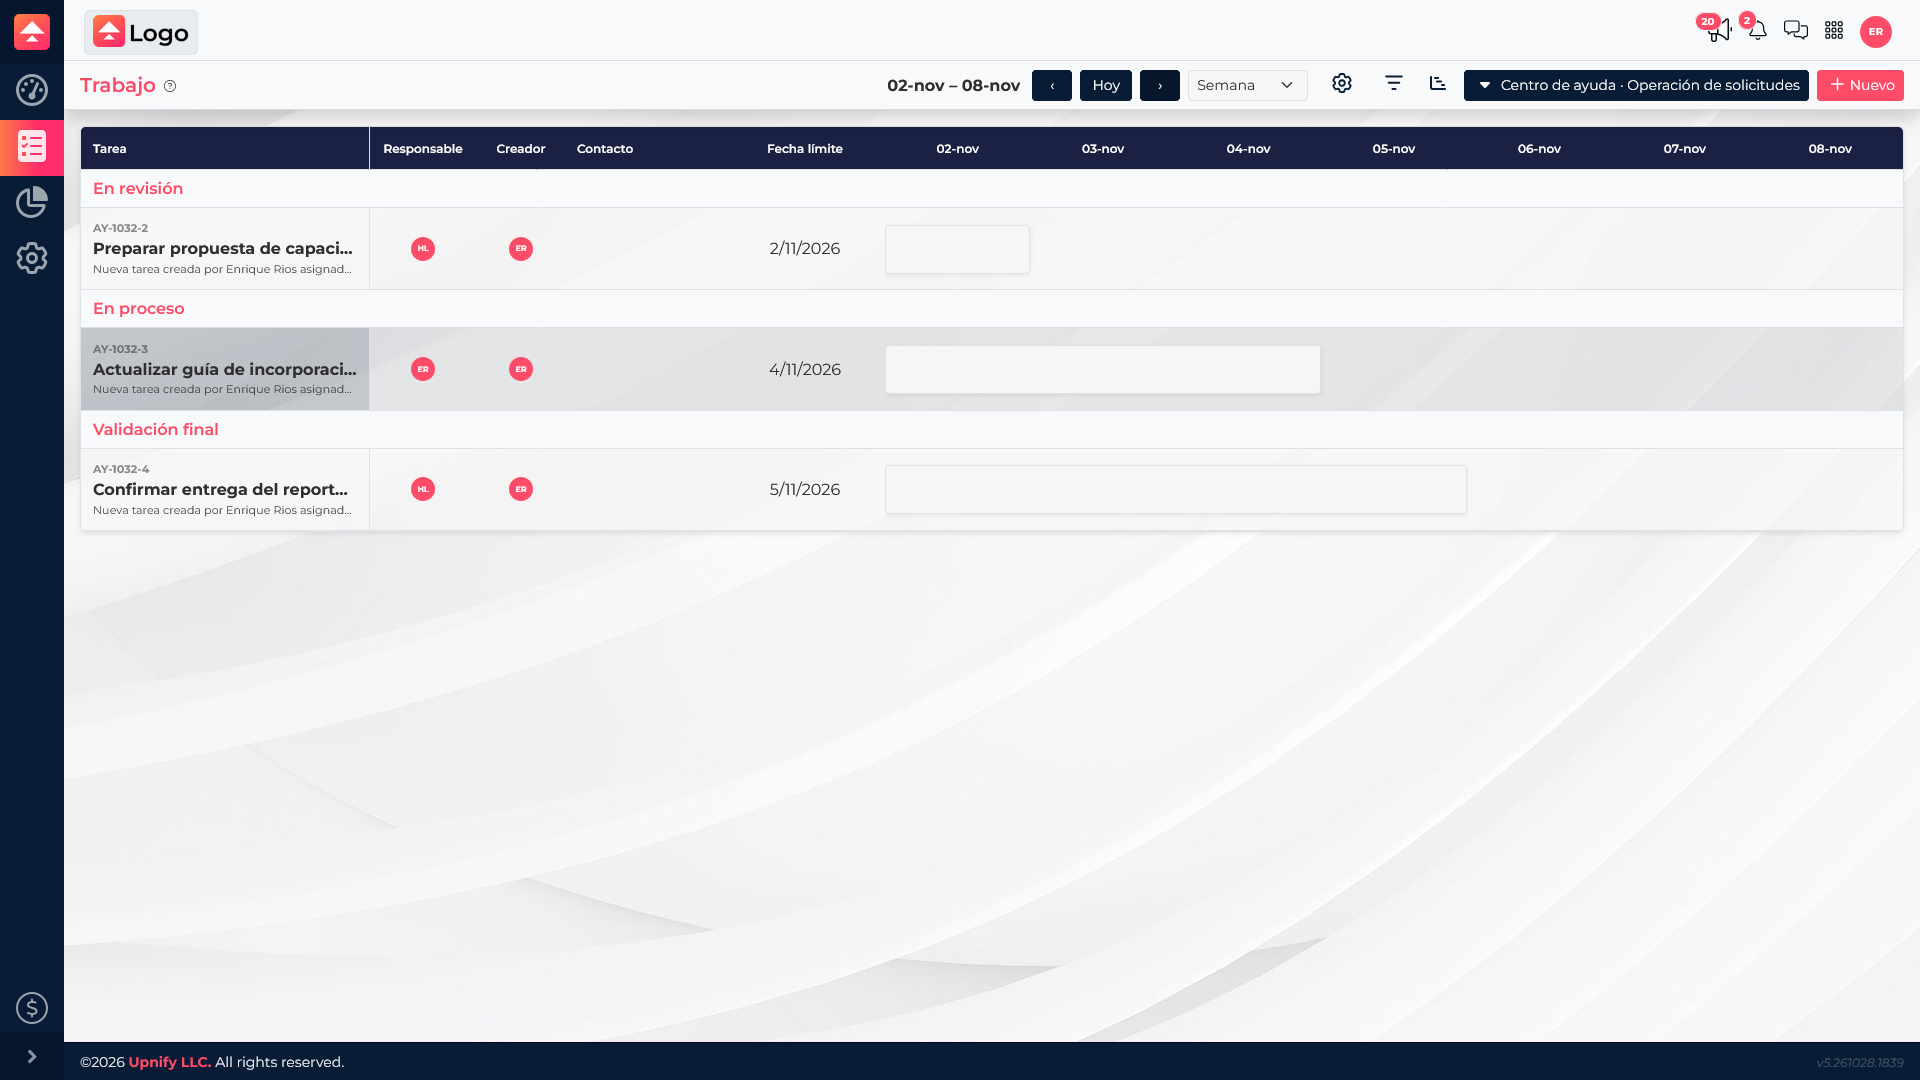Screen dimensions: 1920x1080
Task: Click the HL responsable avatar for AY-1032-2
Action: click(x=423, y=249)
